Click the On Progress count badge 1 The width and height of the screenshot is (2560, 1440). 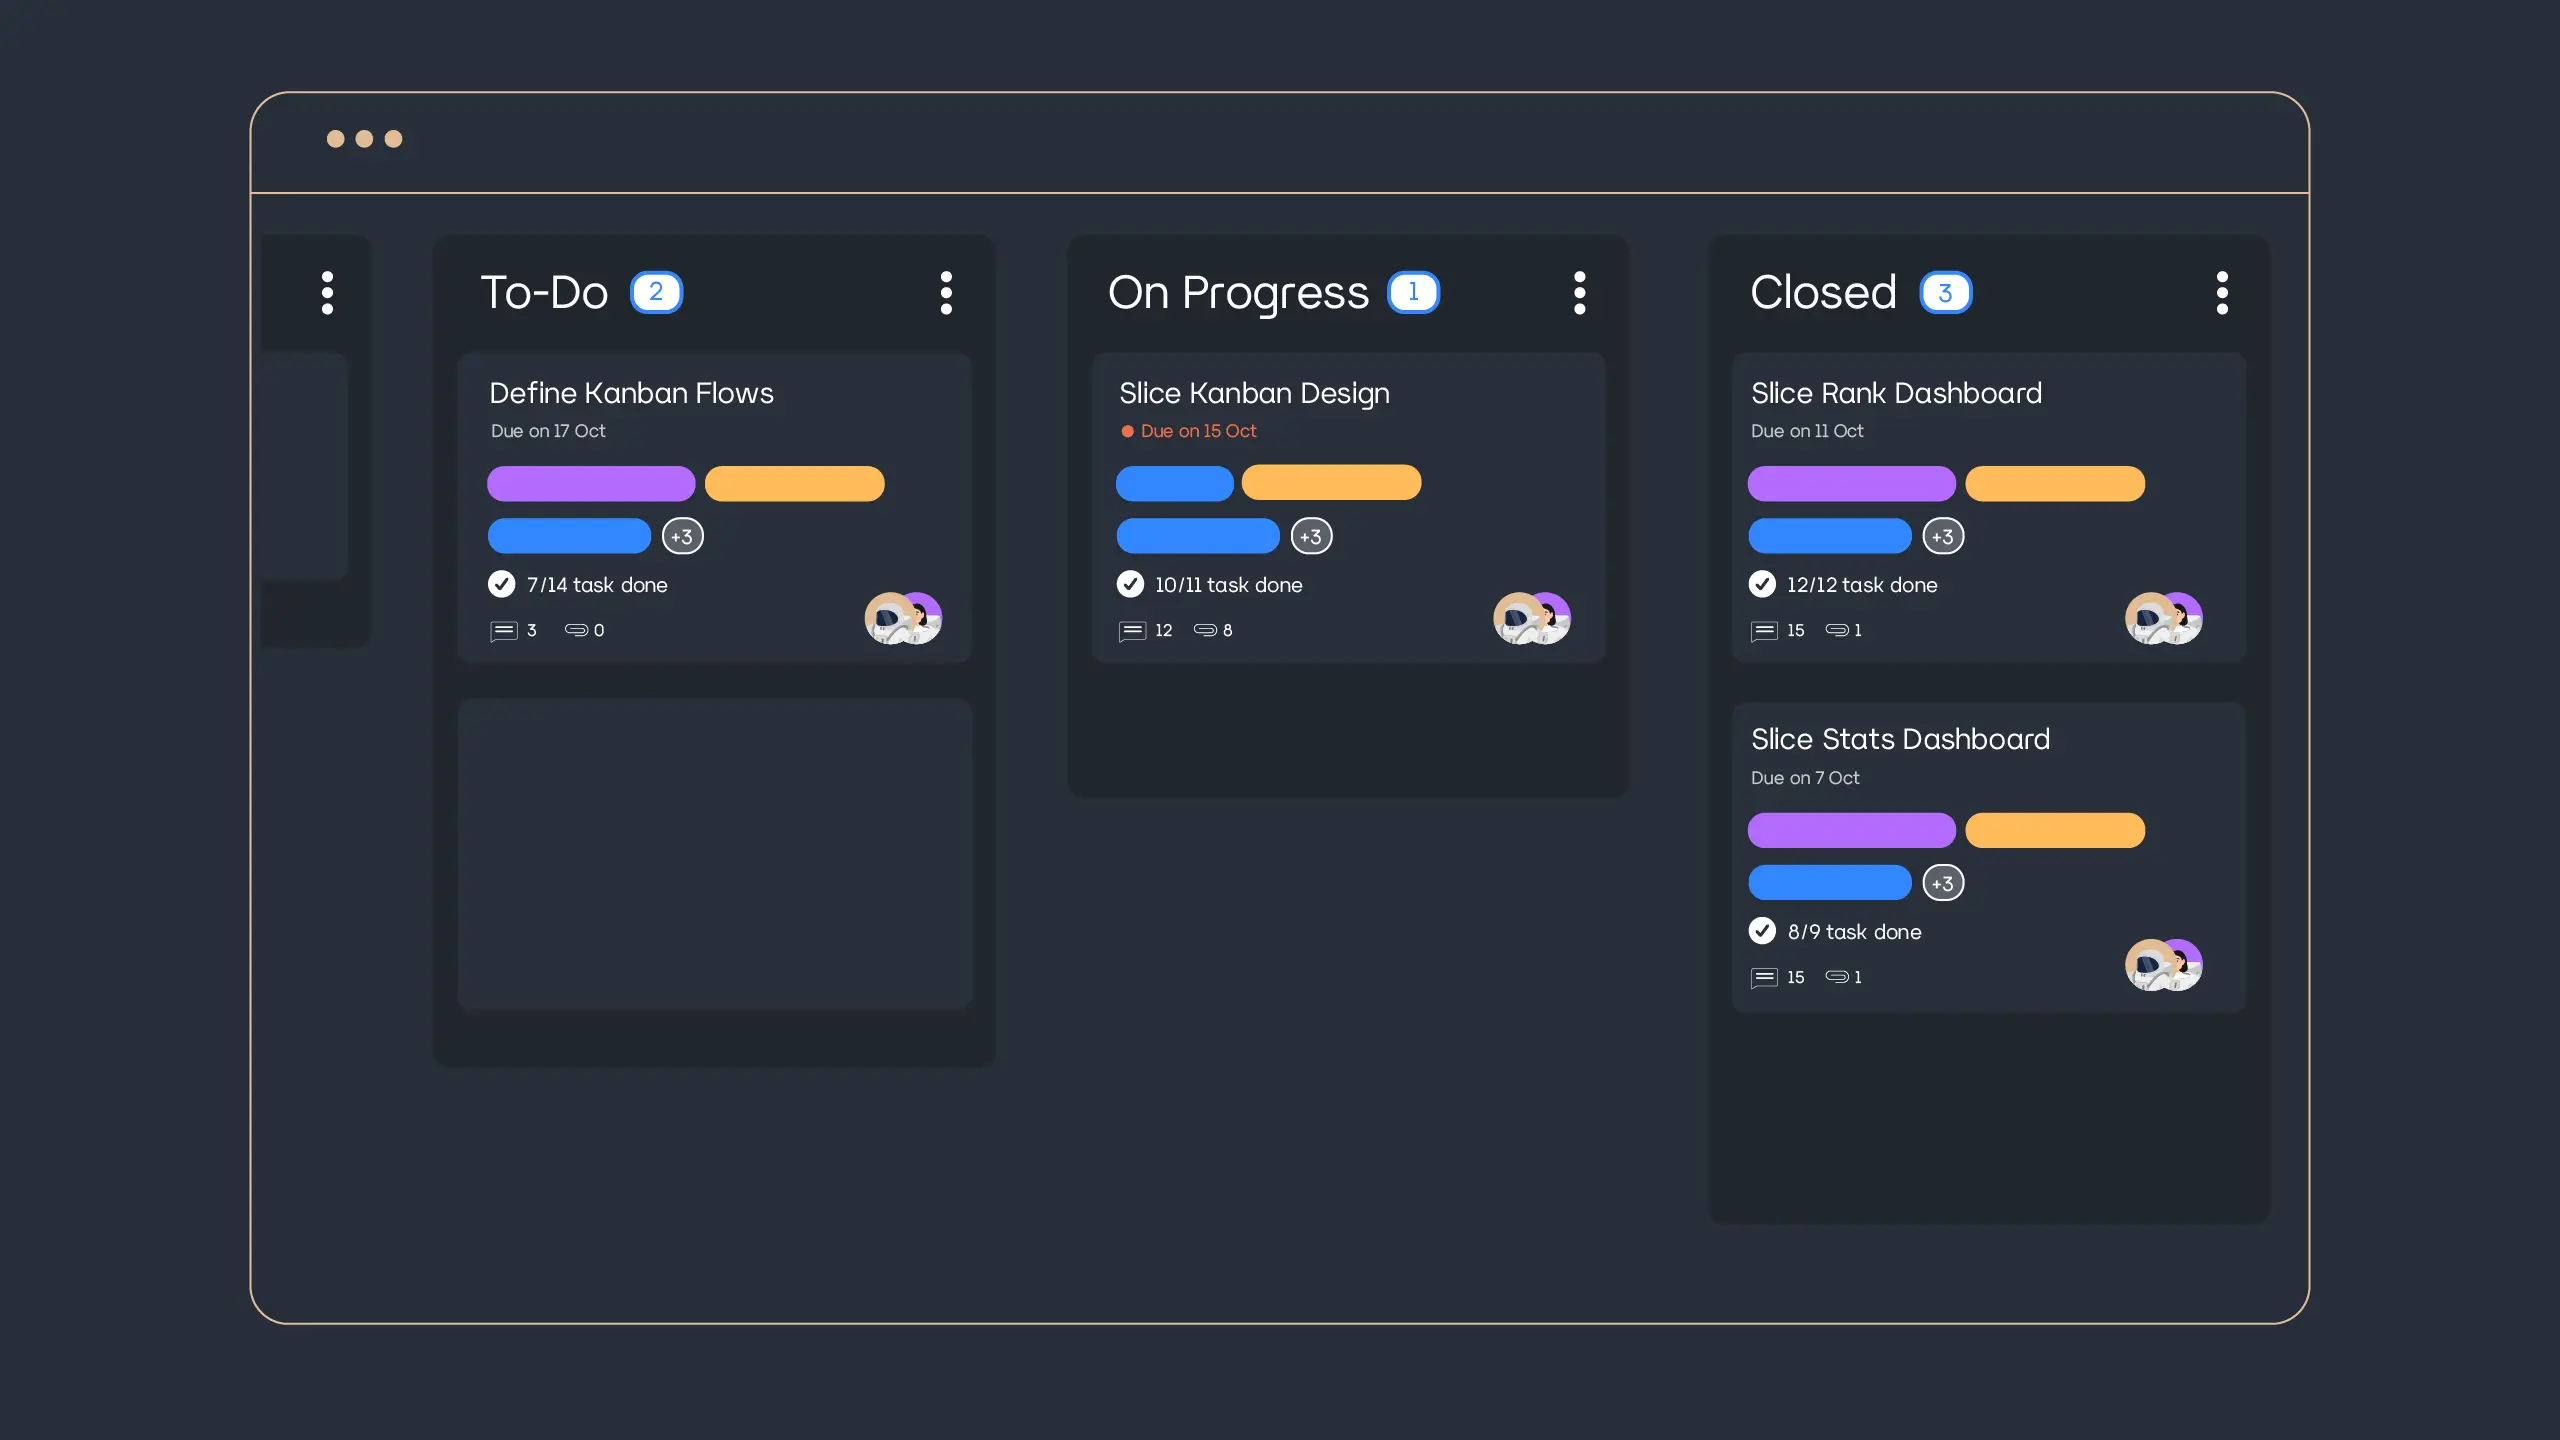point(1413,292)
